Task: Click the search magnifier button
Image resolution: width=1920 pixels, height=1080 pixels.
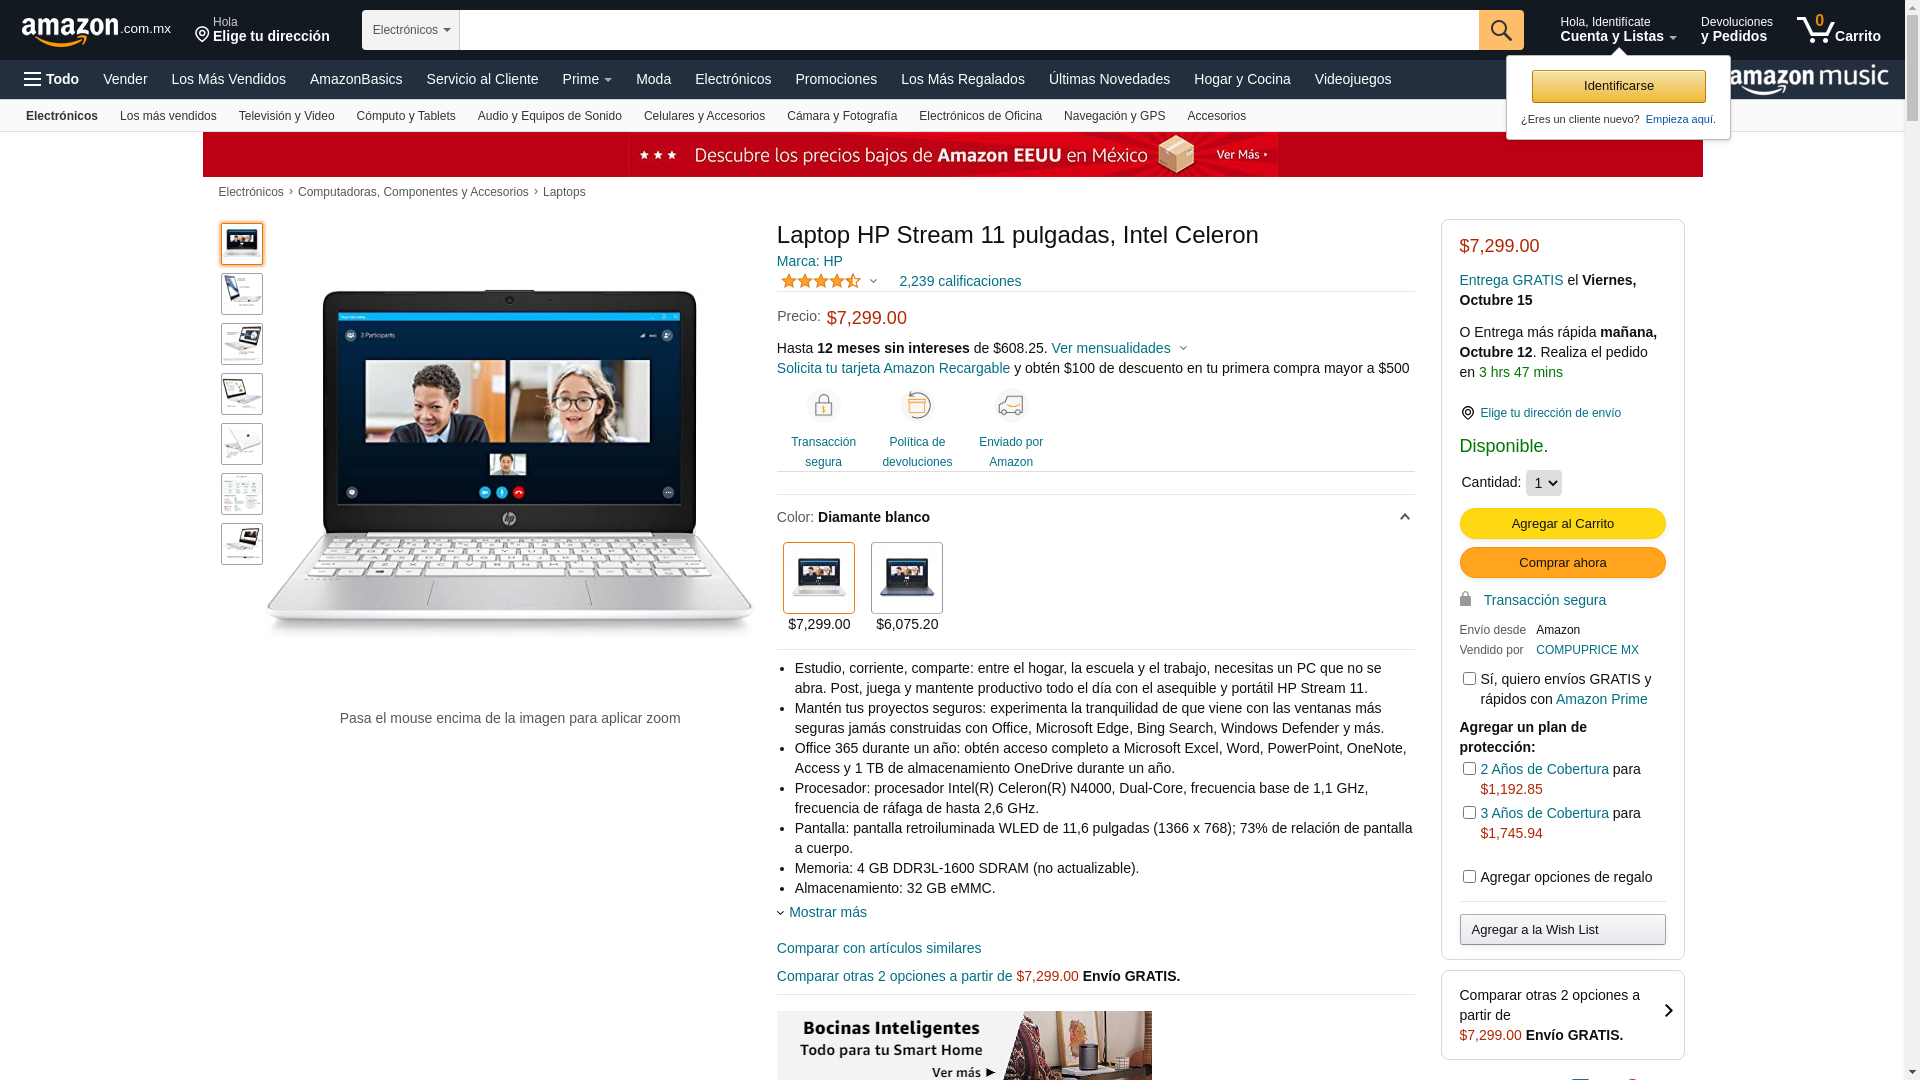Action: point(1500,30)
